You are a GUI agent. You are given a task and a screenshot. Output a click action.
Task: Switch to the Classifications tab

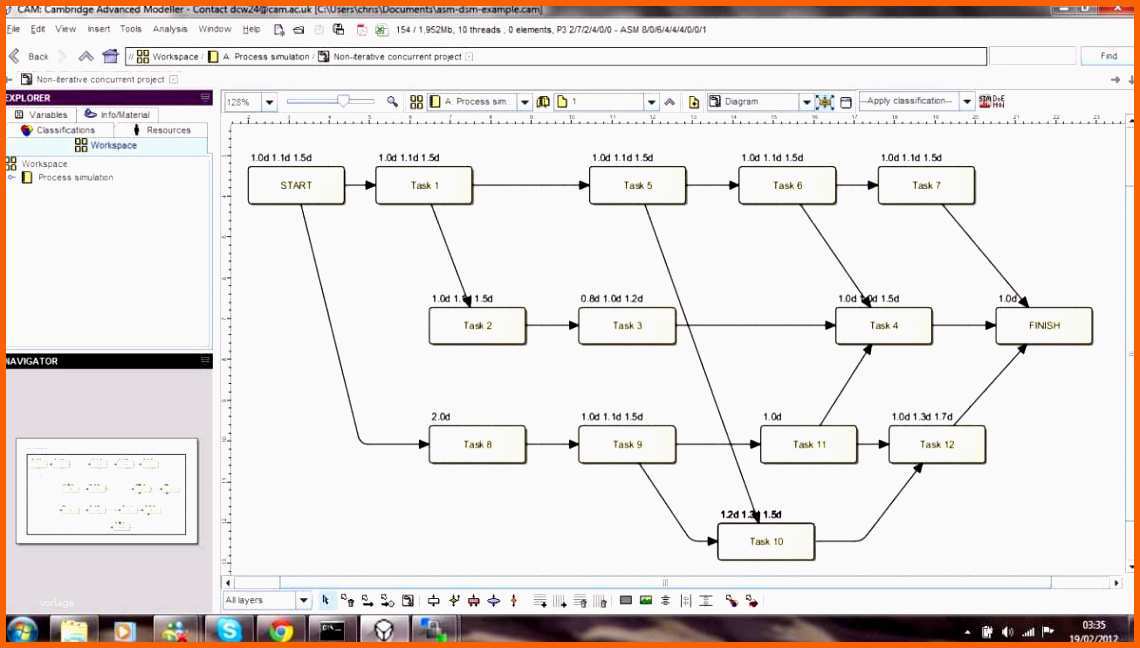60,130
